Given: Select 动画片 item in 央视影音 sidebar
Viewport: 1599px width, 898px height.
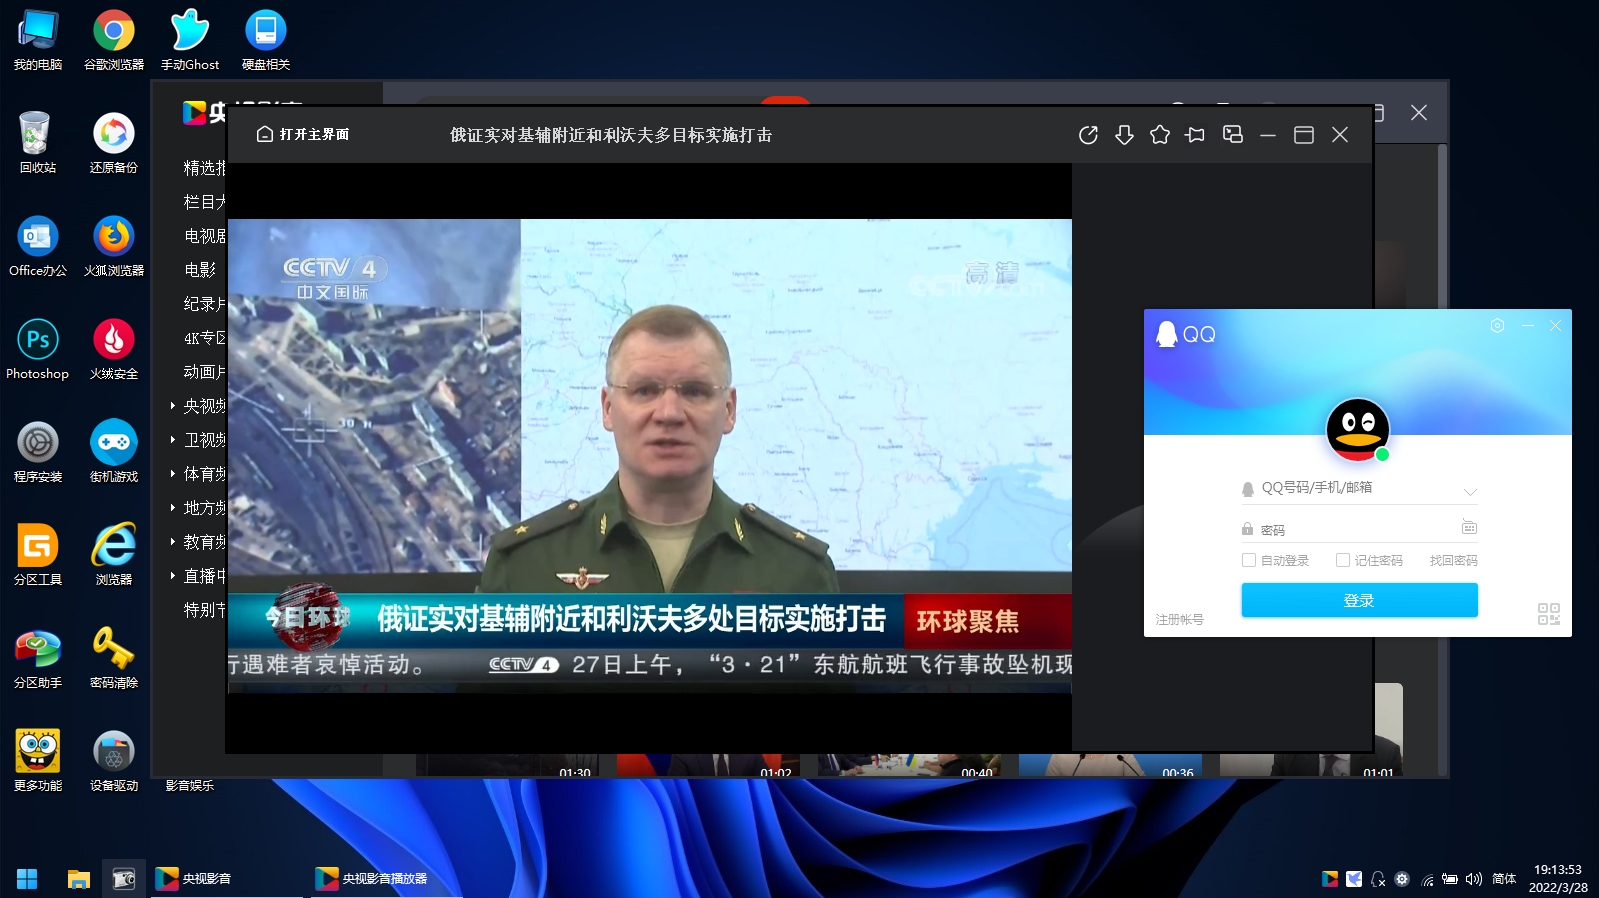Looking at the screenshot, I should tap(205, 372).
